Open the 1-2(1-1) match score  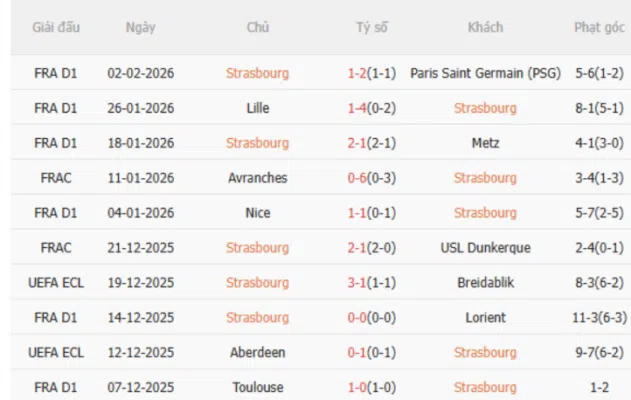click(x=372, y=72)
